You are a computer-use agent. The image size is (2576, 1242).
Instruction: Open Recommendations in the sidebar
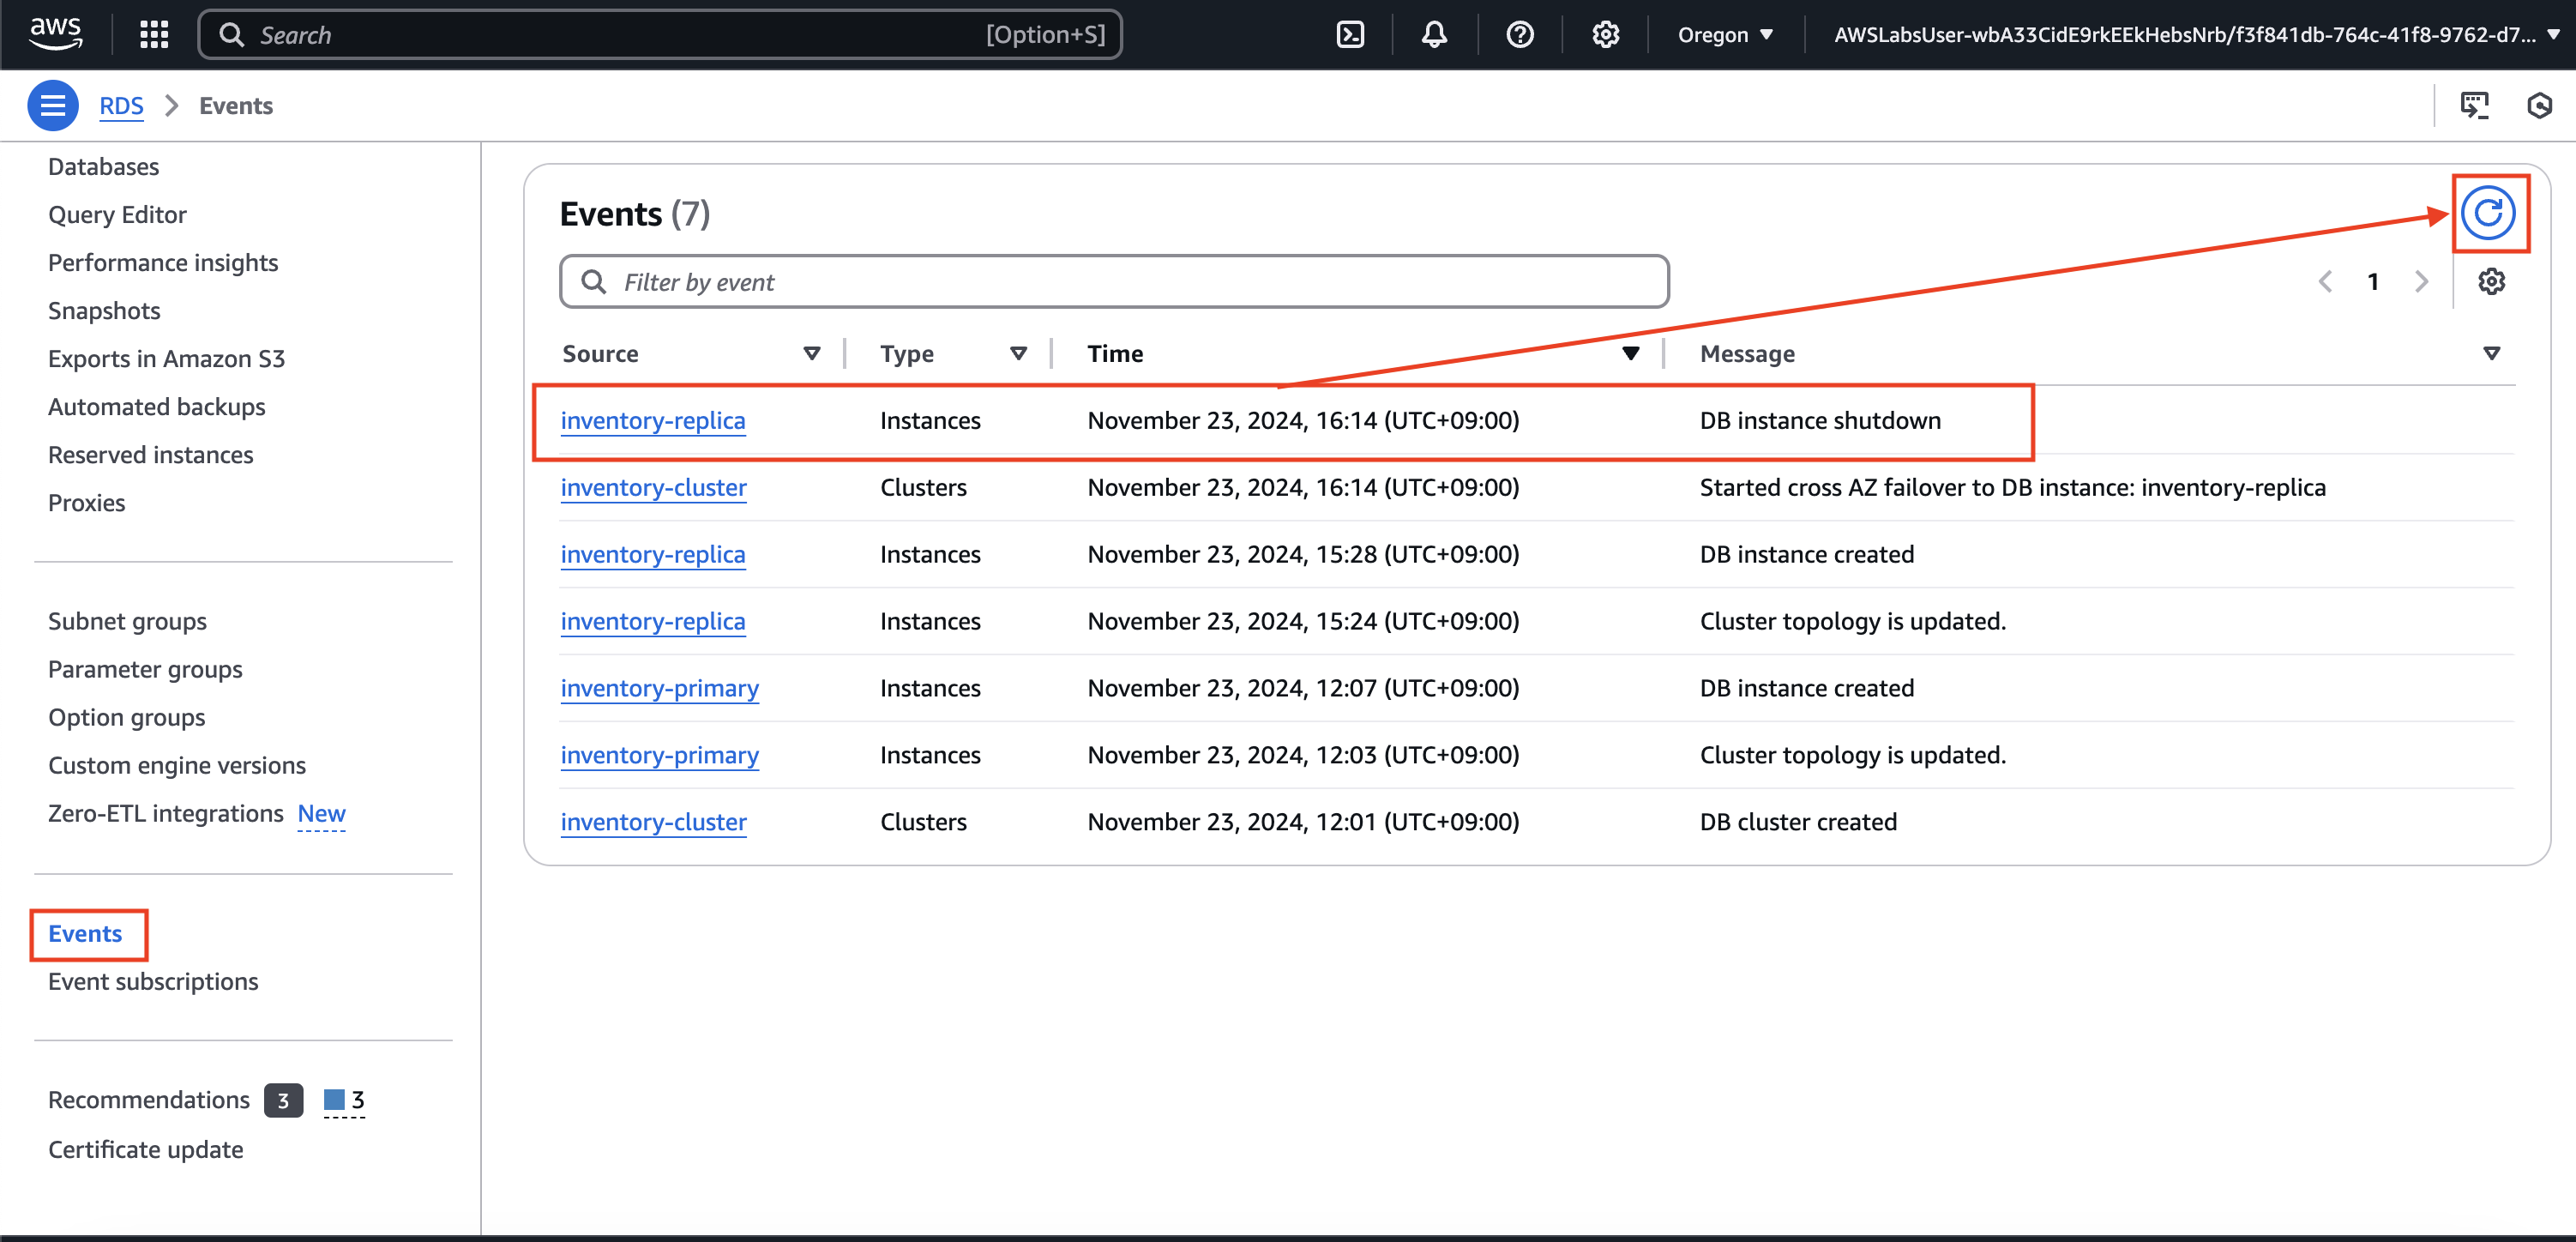(x=149, y=1100)
